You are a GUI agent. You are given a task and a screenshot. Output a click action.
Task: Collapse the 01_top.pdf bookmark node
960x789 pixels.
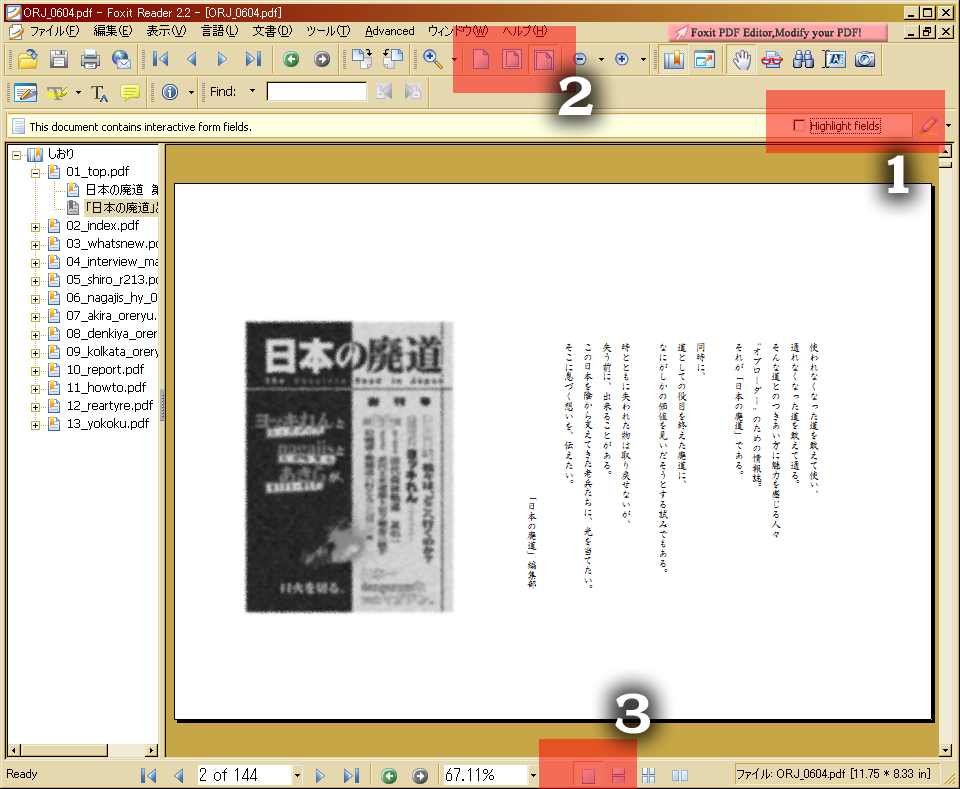click(36, 173)
